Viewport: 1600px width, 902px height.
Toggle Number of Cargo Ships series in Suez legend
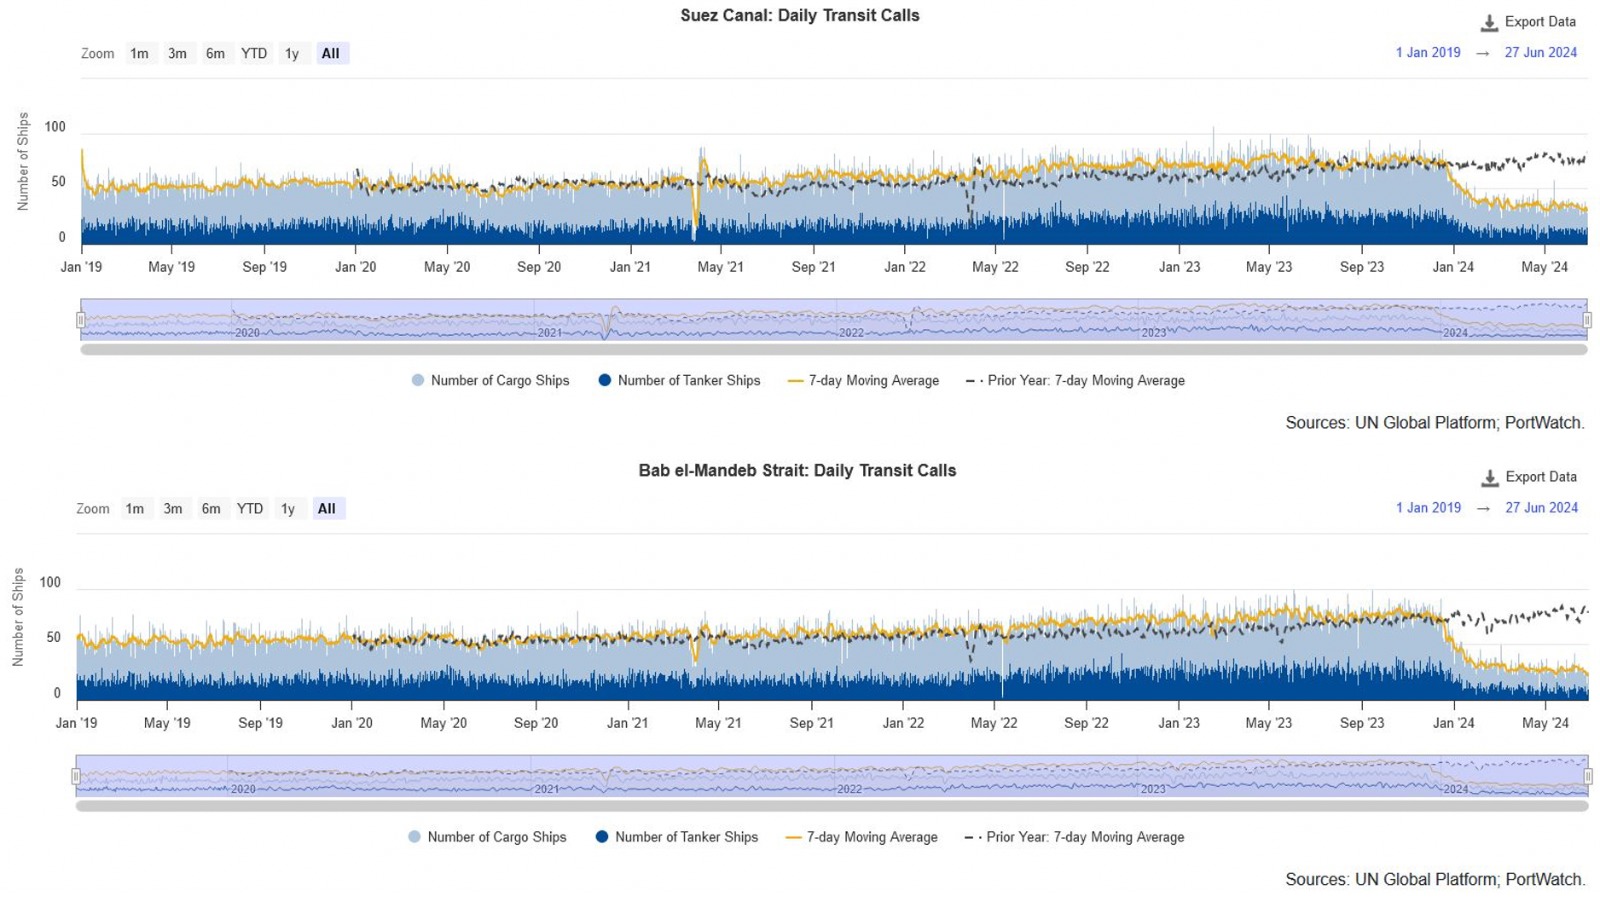[490, 381]
